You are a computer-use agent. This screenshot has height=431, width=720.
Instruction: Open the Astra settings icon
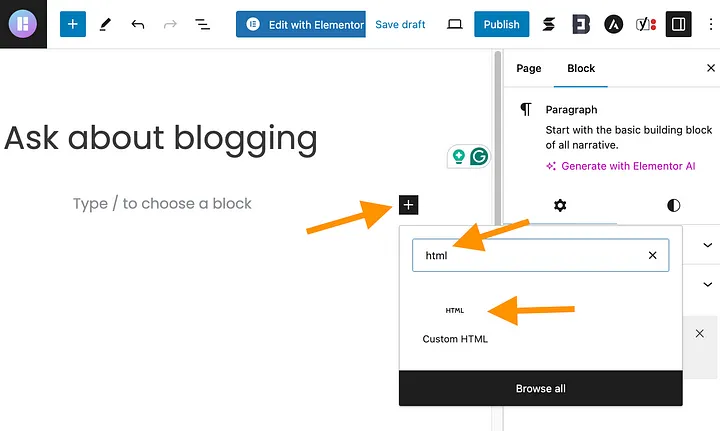pos(614,24)
